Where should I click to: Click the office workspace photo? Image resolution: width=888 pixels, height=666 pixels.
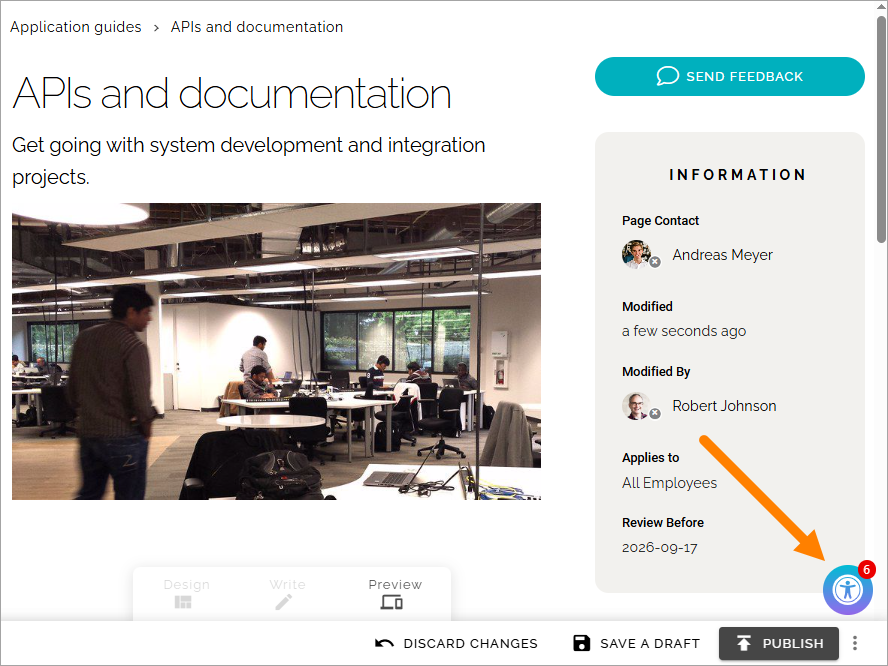(276, 352)
